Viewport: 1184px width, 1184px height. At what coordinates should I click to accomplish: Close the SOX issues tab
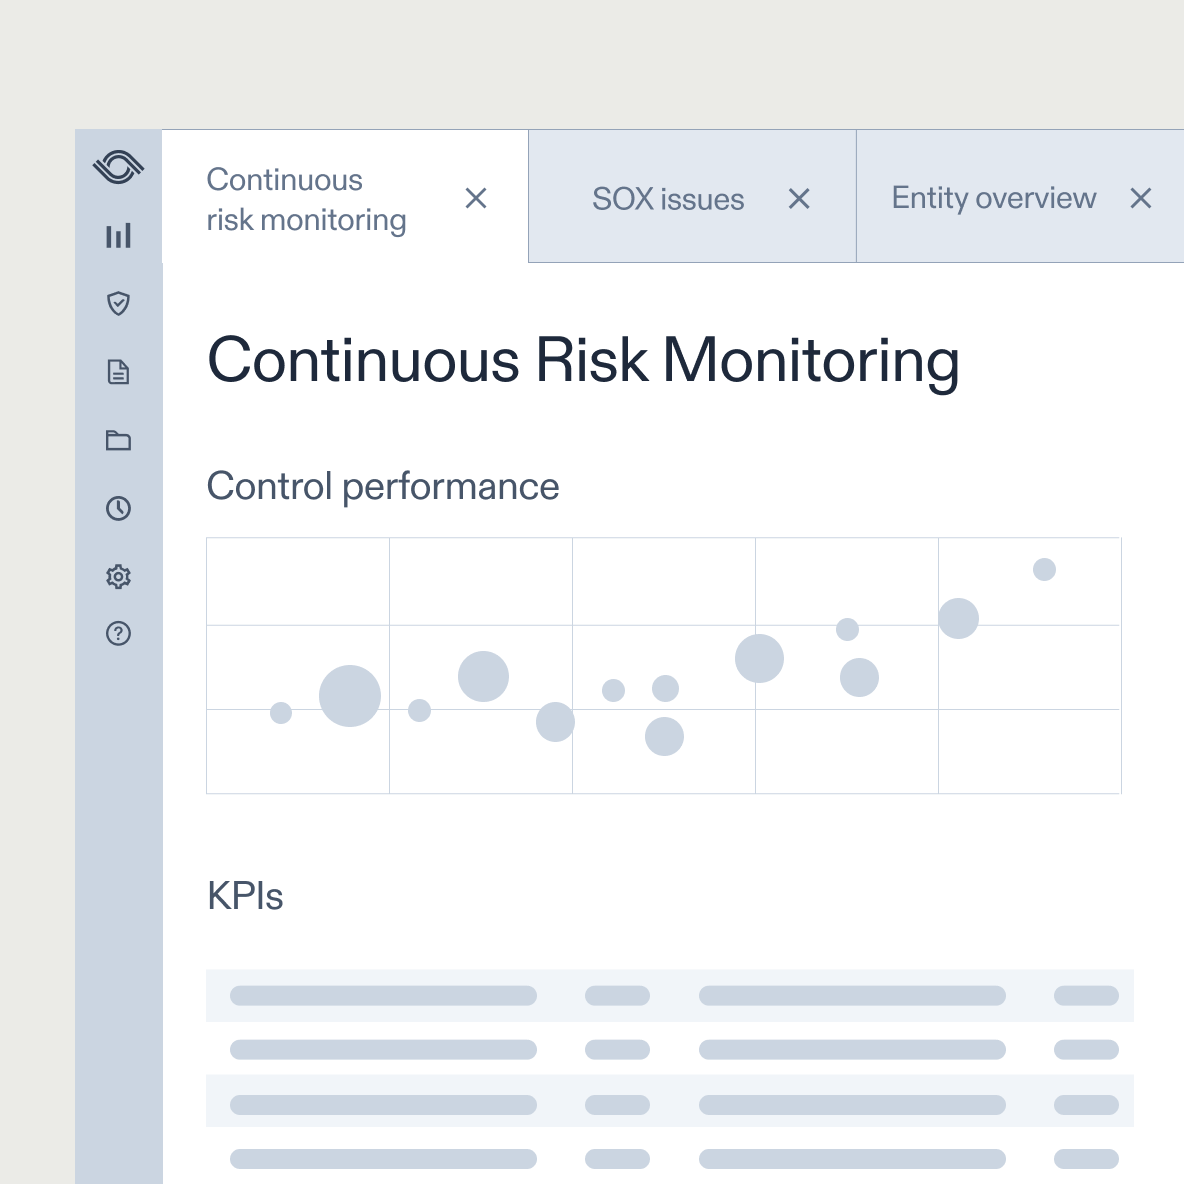point(799,199)
